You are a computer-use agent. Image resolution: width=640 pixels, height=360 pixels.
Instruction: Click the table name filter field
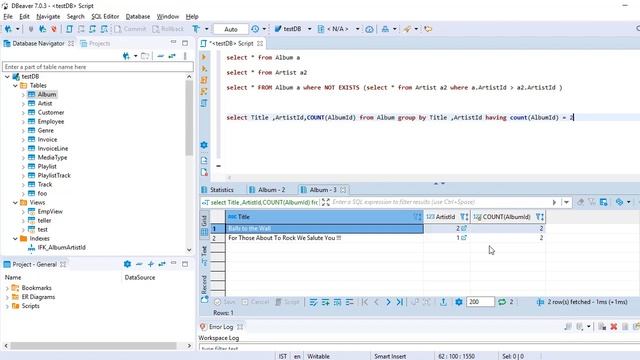[x=98, y=67]
